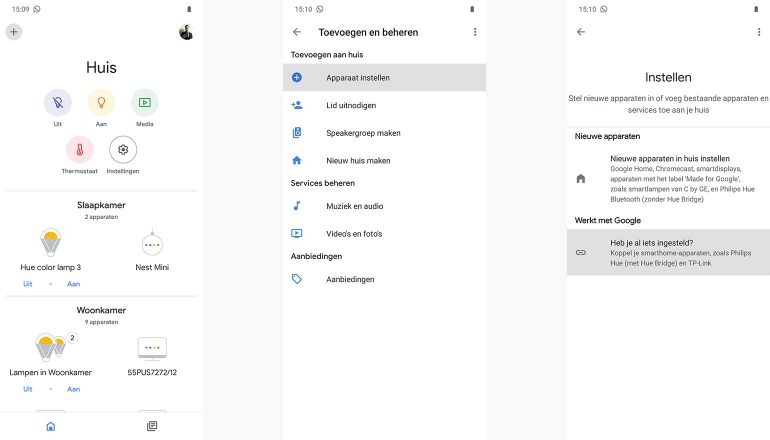Open Instellingen gear icon

123,150
